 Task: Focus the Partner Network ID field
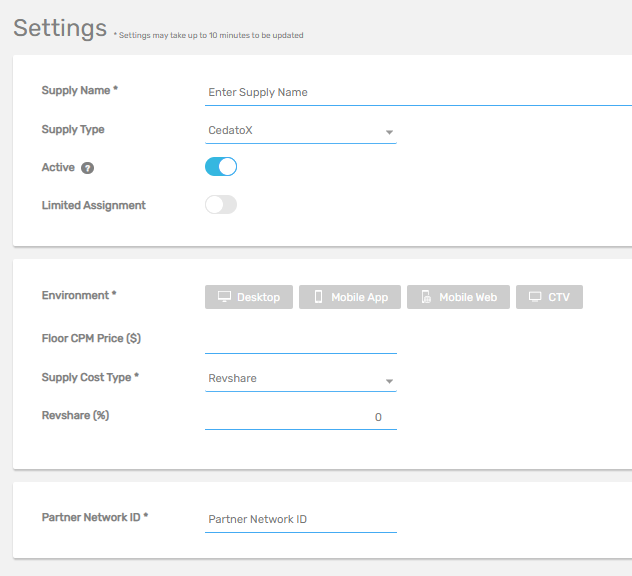point(301,520)
